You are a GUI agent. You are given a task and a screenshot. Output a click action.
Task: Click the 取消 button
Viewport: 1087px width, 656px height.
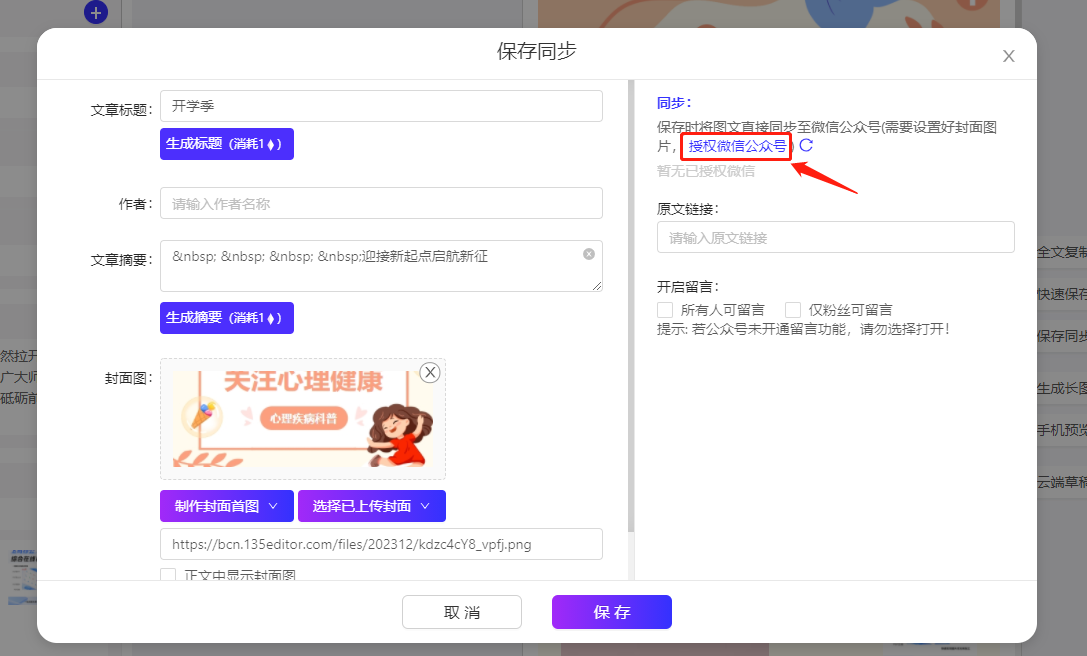coord(461,612)
